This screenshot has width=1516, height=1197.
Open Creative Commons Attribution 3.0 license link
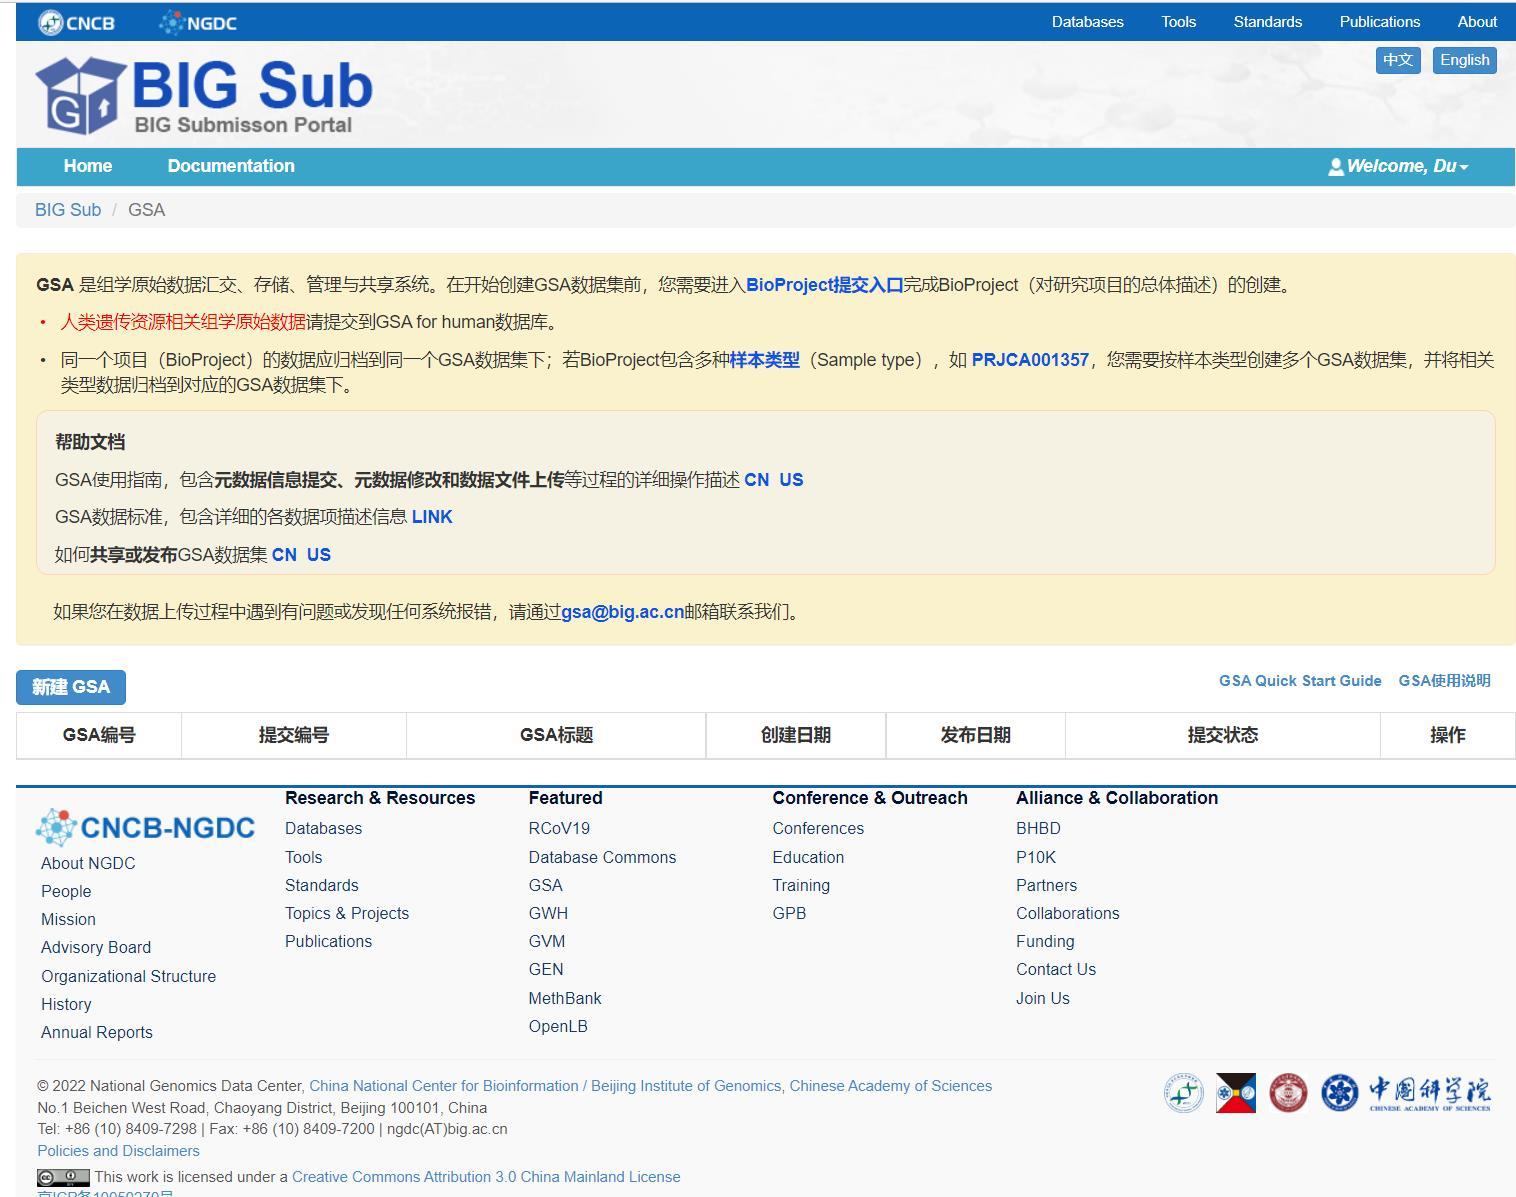click(x=486, y=1177)
